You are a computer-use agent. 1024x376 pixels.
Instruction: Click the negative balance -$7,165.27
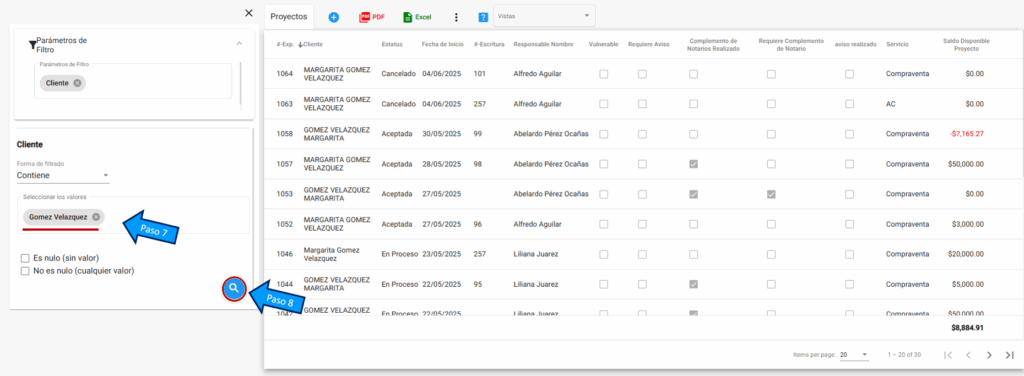coord(967,134)
